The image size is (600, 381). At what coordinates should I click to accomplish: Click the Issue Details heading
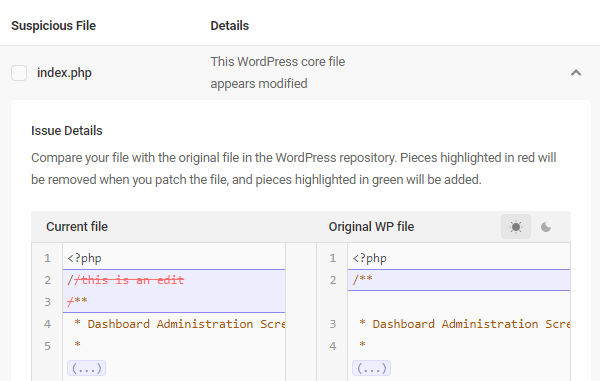[67, 131]
